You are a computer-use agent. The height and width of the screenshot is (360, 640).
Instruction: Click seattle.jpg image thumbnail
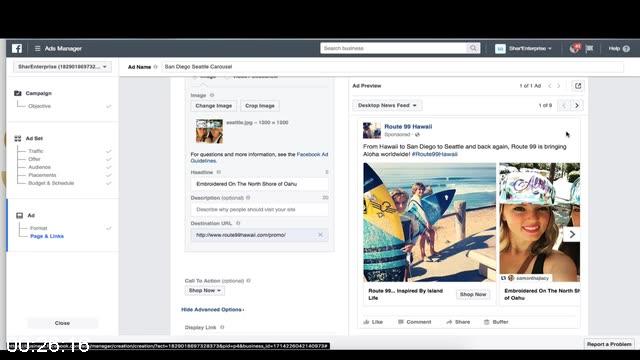coord(209,131)
